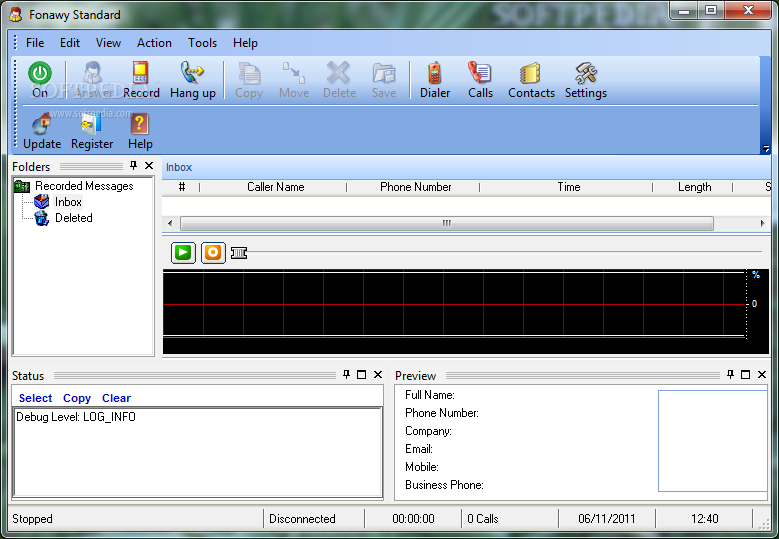This screenshot has height=539, width=779.
Task: Open the Action menu
Action: [154, 43]
